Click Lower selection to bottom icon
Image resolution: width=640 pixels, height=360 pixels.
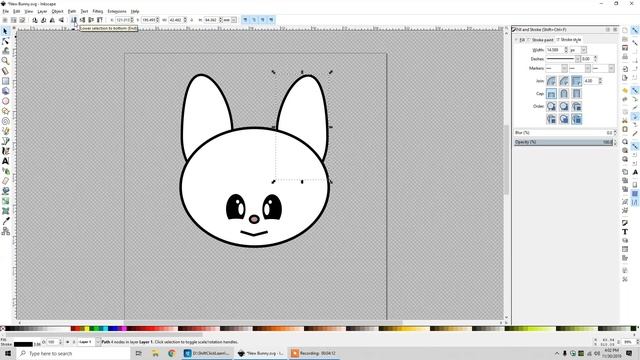[73, 20]
